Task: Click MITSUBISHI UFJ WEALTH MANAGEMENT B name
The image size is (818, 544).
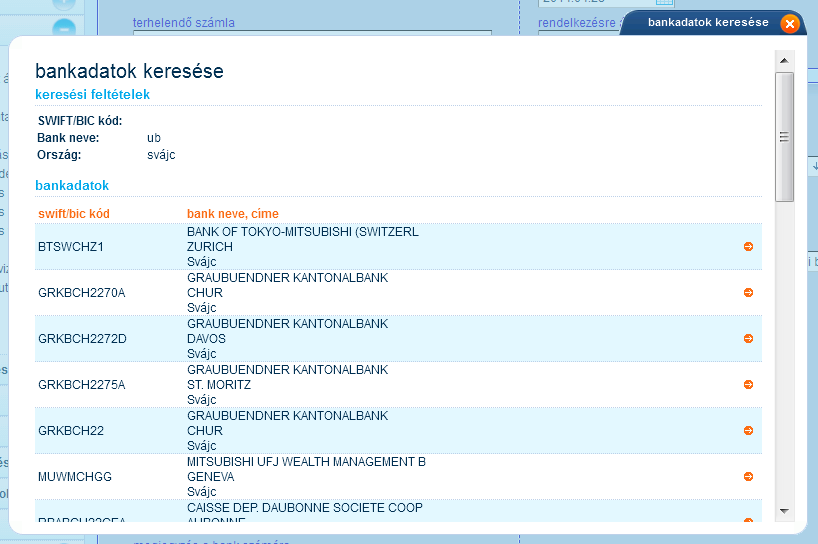Action: click(x=306, y=462)
